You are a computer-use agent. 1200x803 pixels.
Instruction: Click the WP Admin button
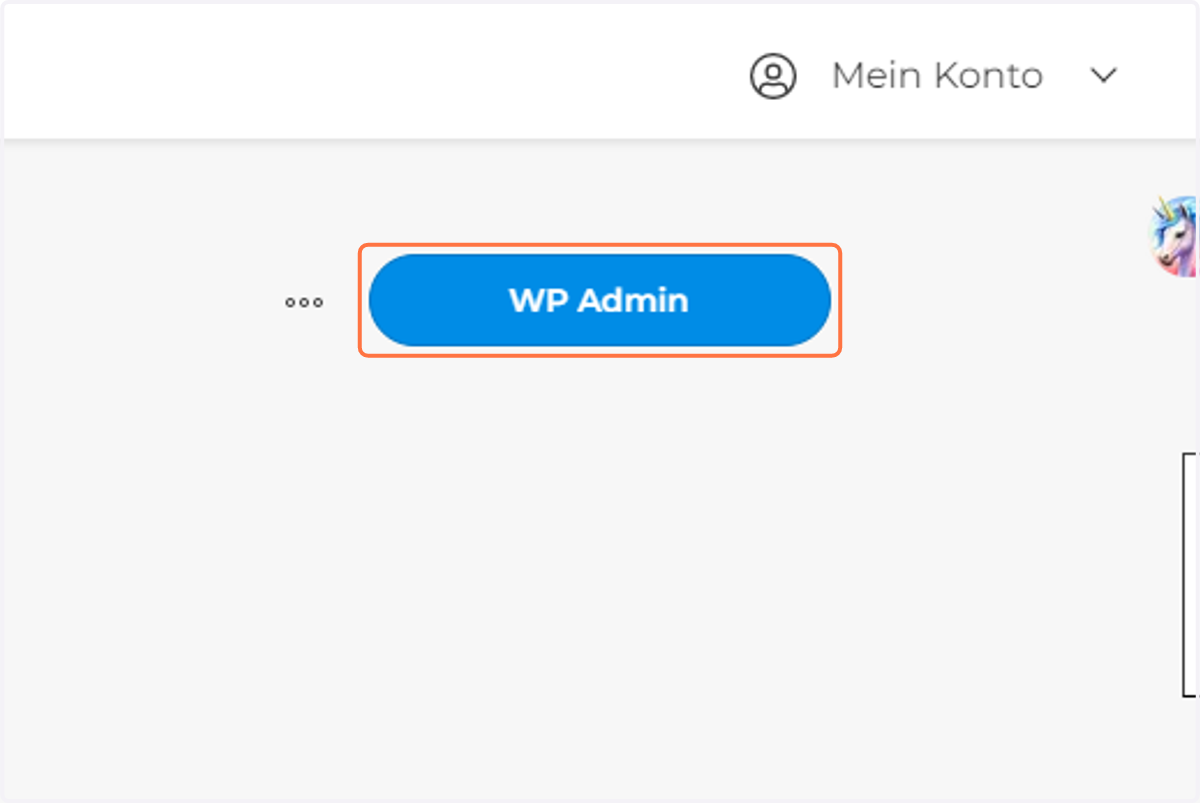(599, 300)
